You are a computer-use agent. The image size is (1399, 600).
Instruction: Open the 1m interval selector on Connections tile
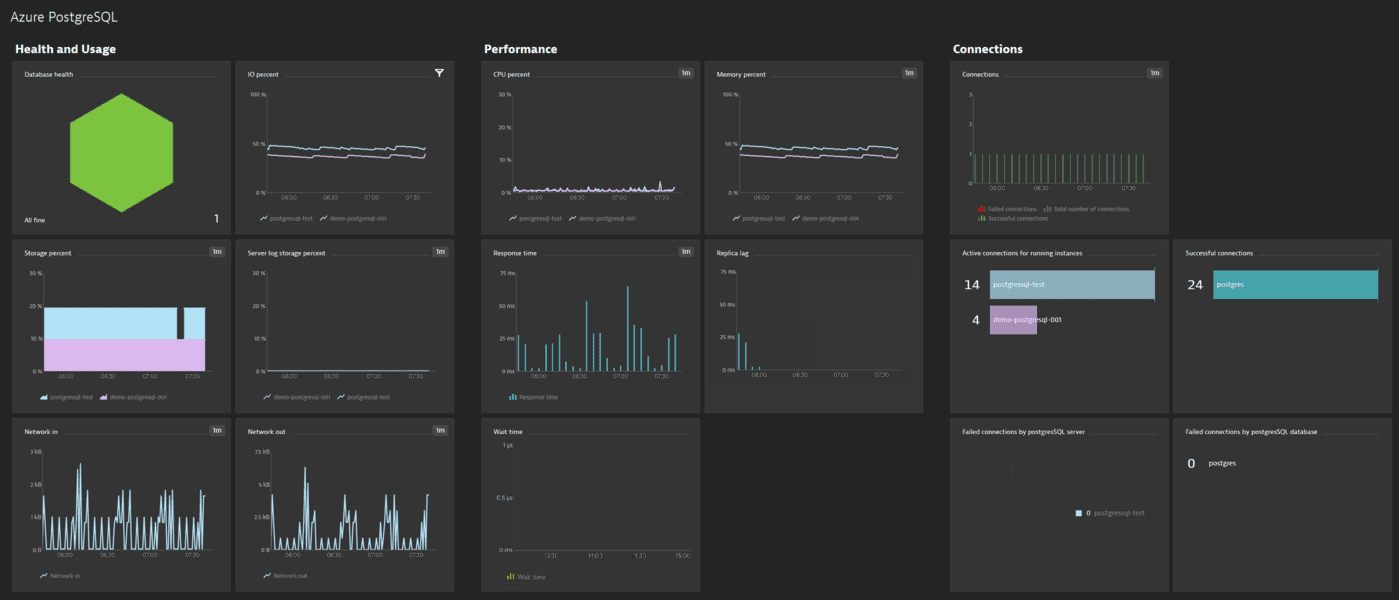coord(1154,72)
